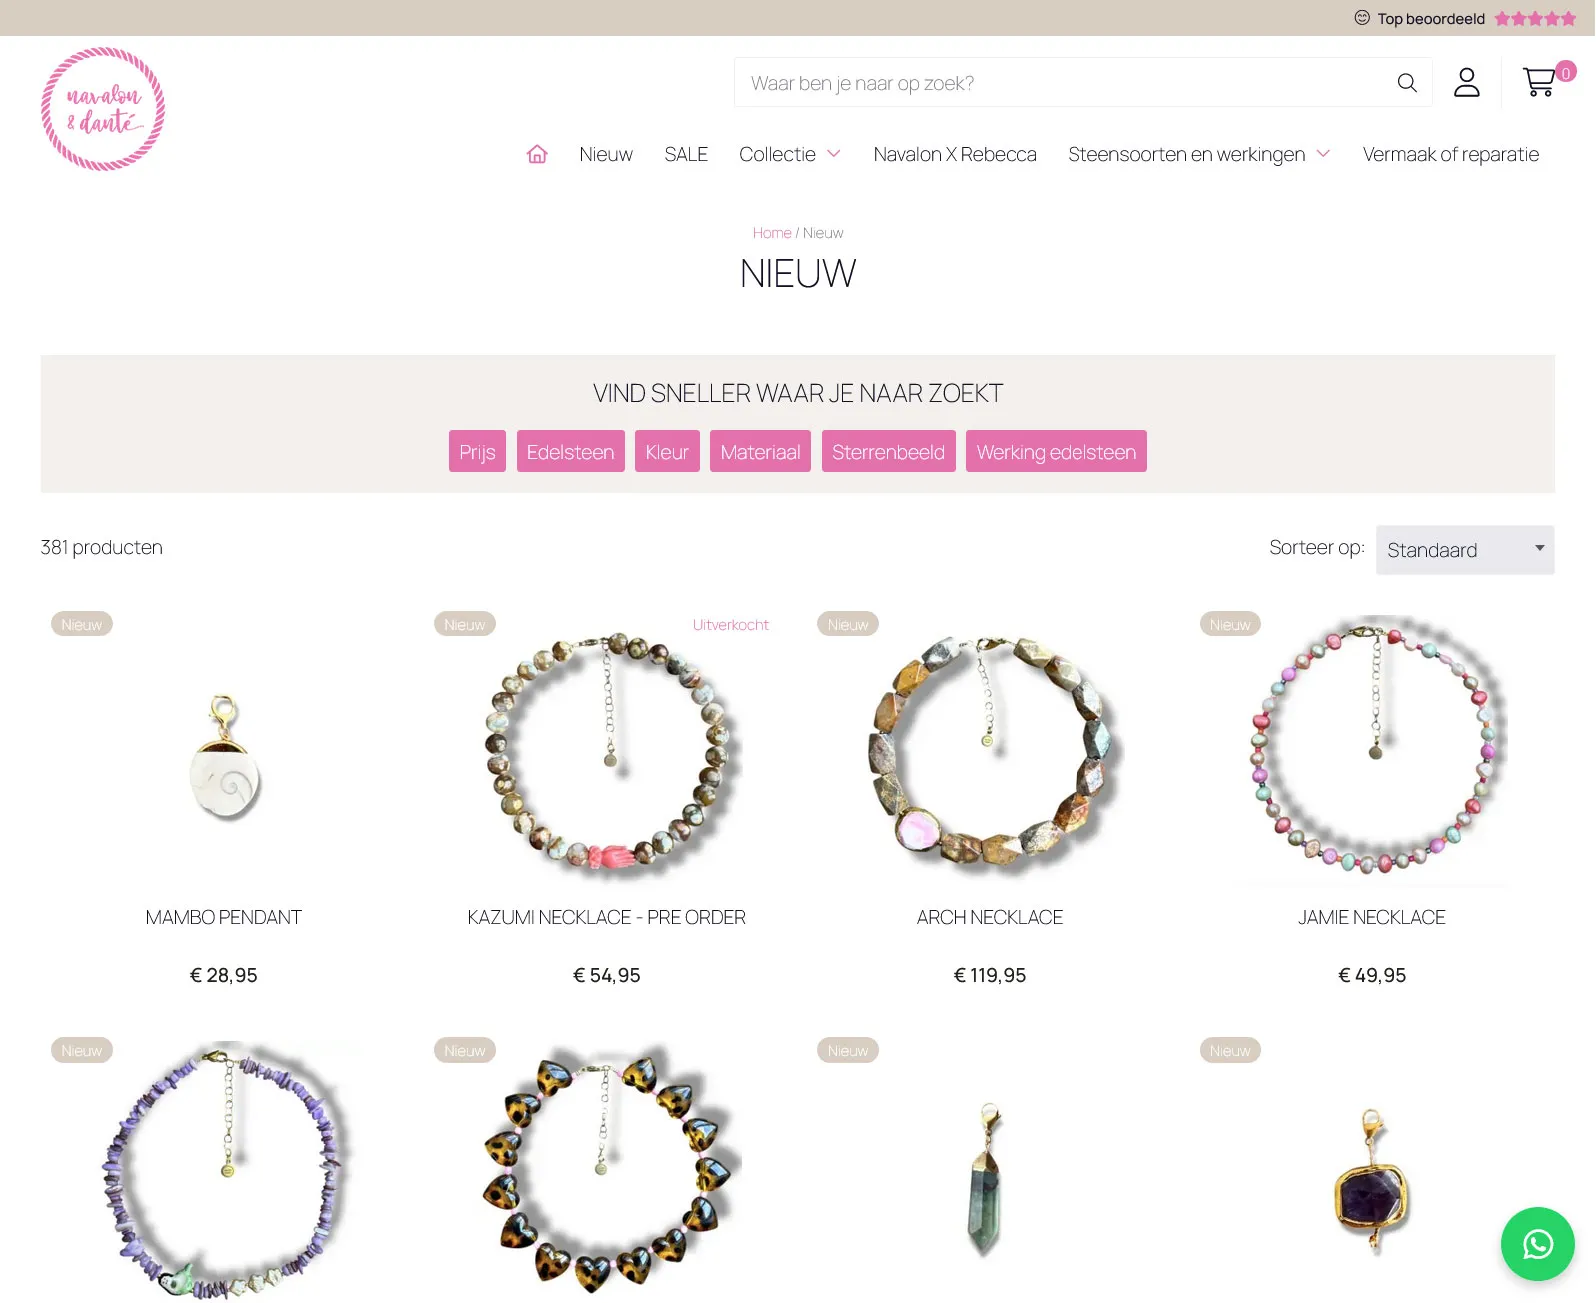The width and height of the screenshot is (1596, 1303).
Task: Open Vermaak of reparatie page
Action: 1451,154
